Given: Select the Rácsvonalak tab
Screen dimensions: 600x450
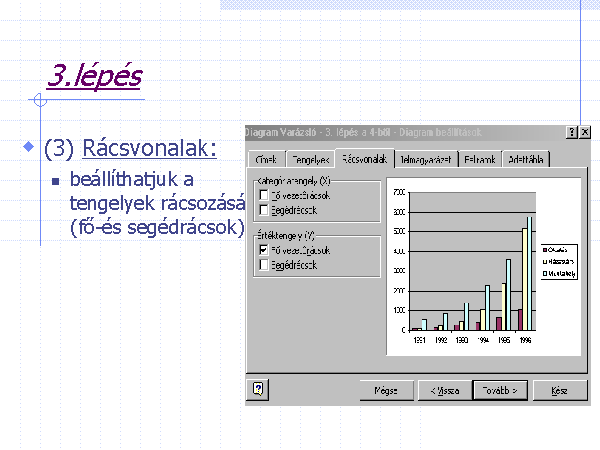Looking at the screenshot, I should (x=364, y=158).
